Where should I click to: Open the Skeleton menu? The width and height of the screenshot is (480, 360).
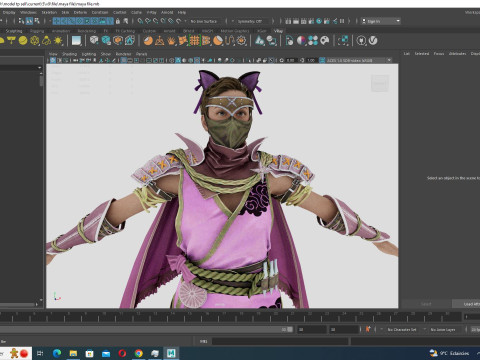click(49, 12)
